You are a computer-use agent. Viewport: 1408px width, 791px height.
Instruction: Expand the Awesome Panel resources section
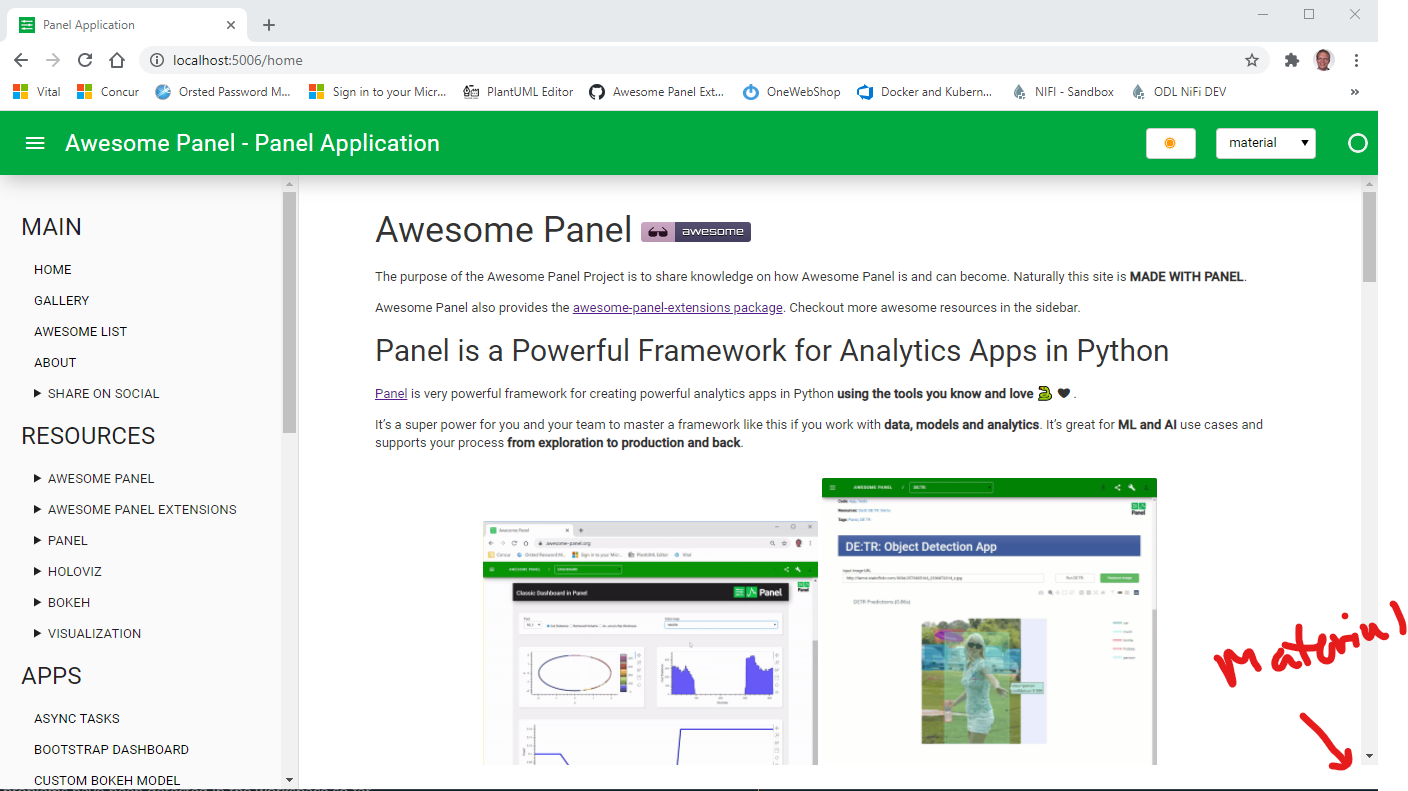coord(94,479)
